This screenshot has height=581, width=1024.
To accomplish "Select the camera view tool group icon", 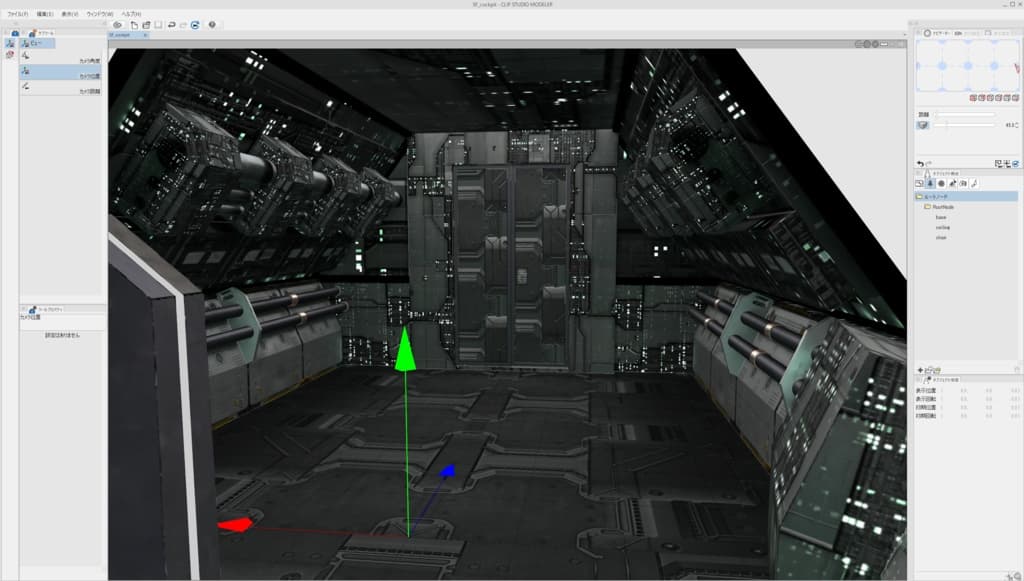I will pyautogui.click(x=10, y=43).
